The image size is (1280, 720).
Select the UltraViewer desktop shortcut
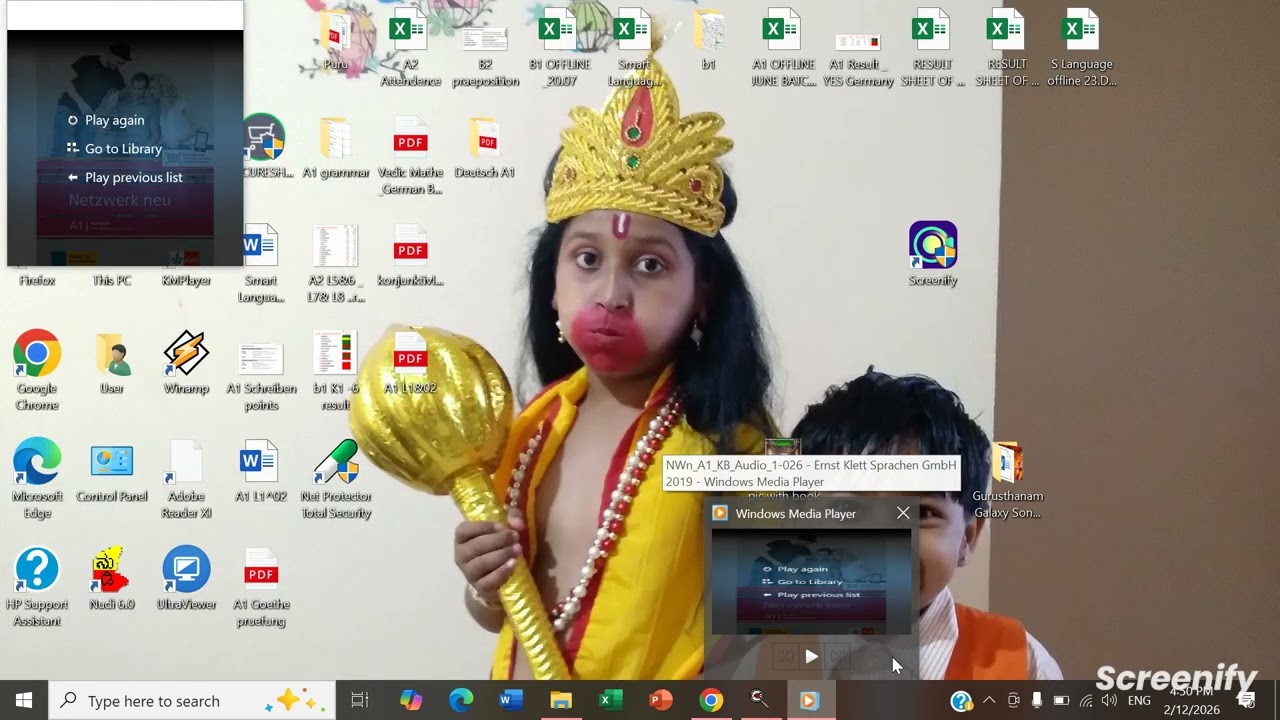click(x=186, y=579)
